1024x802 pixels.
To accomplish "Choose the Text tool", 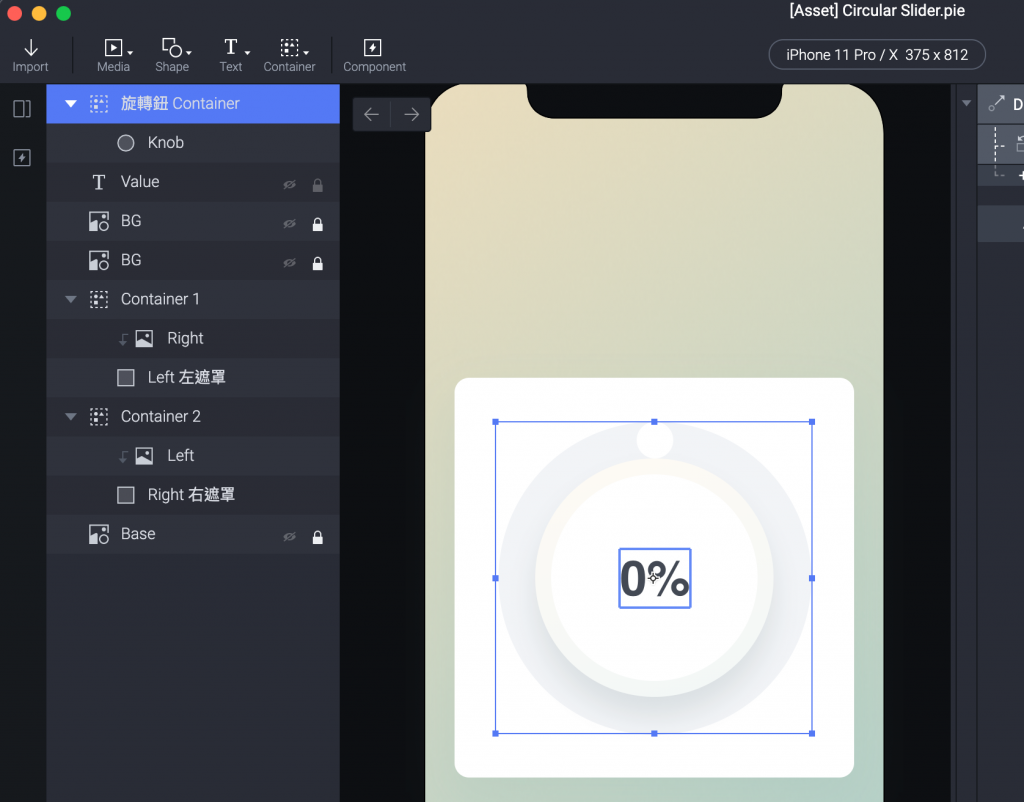I will tap(231, 55).
